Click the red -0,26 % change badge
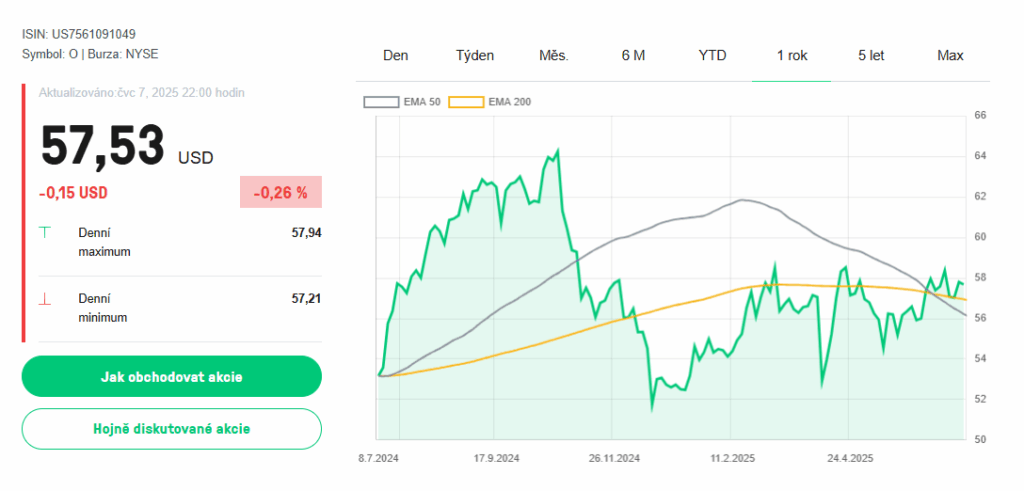Image resolution: width=1024 pixels, height=491 pixels. coord(280,192)
